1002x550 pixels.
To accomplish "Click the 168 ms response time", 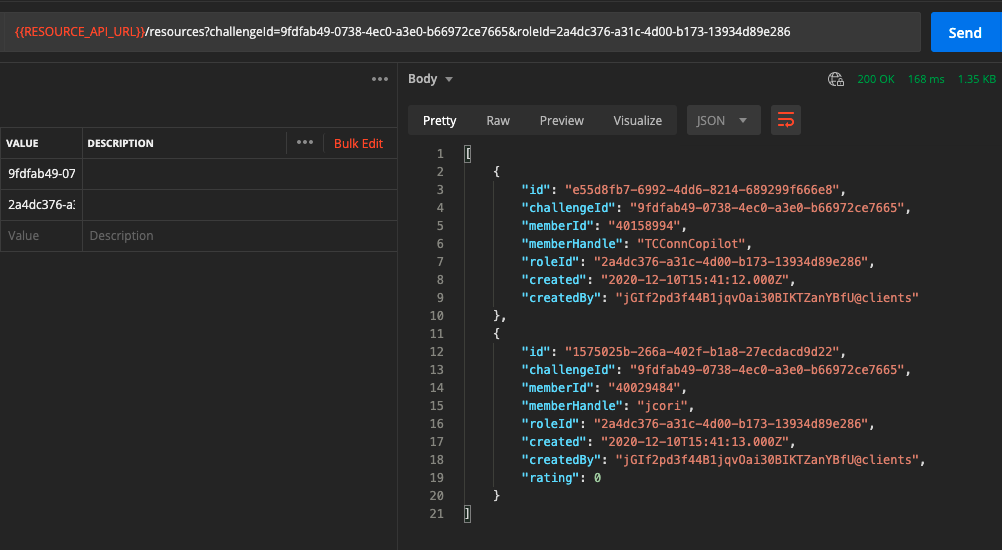I will (926, 79).
